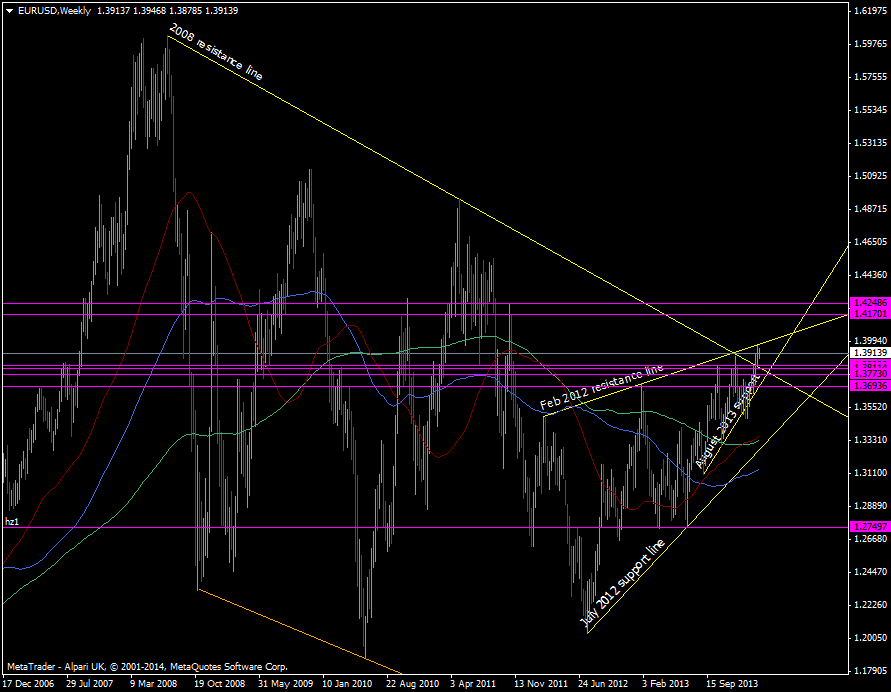The height and width of the screenshot is (692, 891).
Task: Select the 'hz1' horizontal line label
Action: (12, 521)
